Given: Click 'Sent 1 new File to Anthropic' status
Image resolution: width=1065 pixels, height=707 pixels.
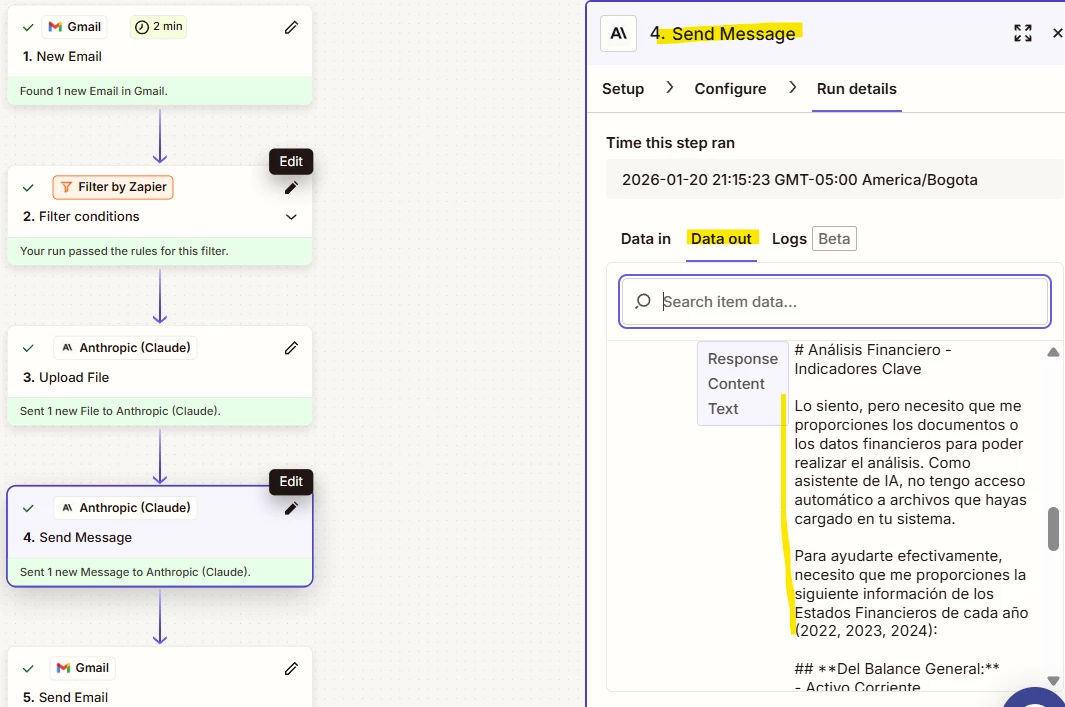Looking at the screenshot, I should (120, 412).
